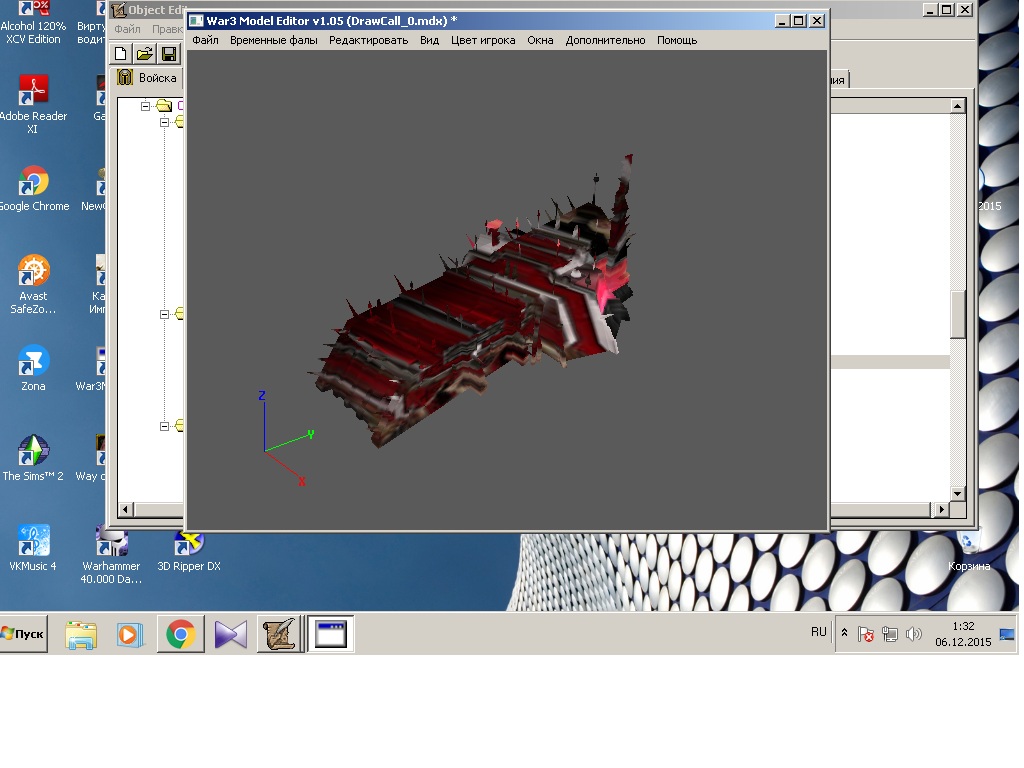
Task: Click the New file icon in Object Editor
Action: pyautogui.click(x=121, y=53)
